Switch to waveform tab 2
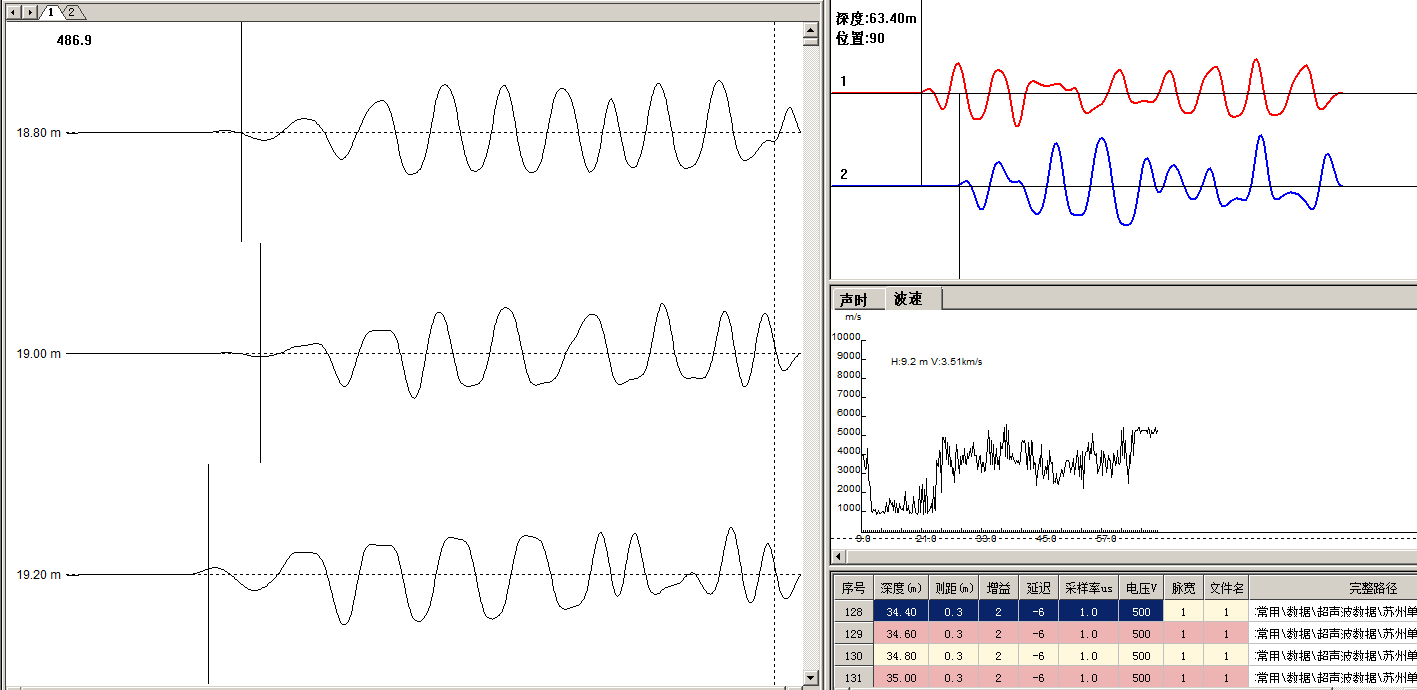 pos(72,12)
